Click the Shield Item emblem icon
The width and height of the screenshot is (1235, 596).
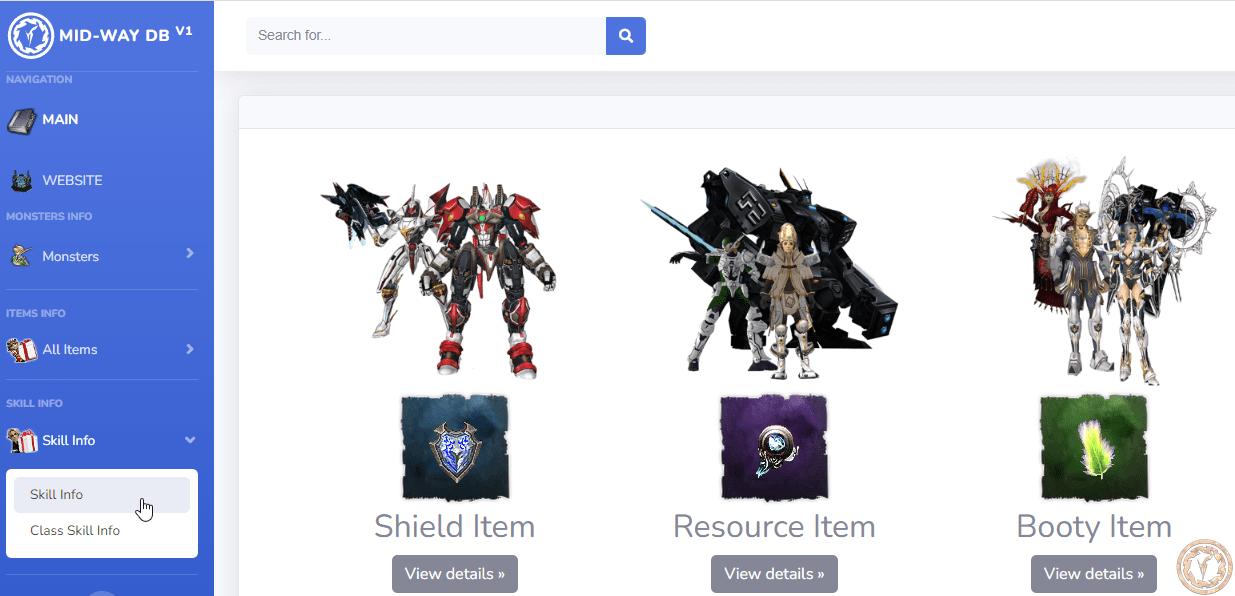point(455,447)
